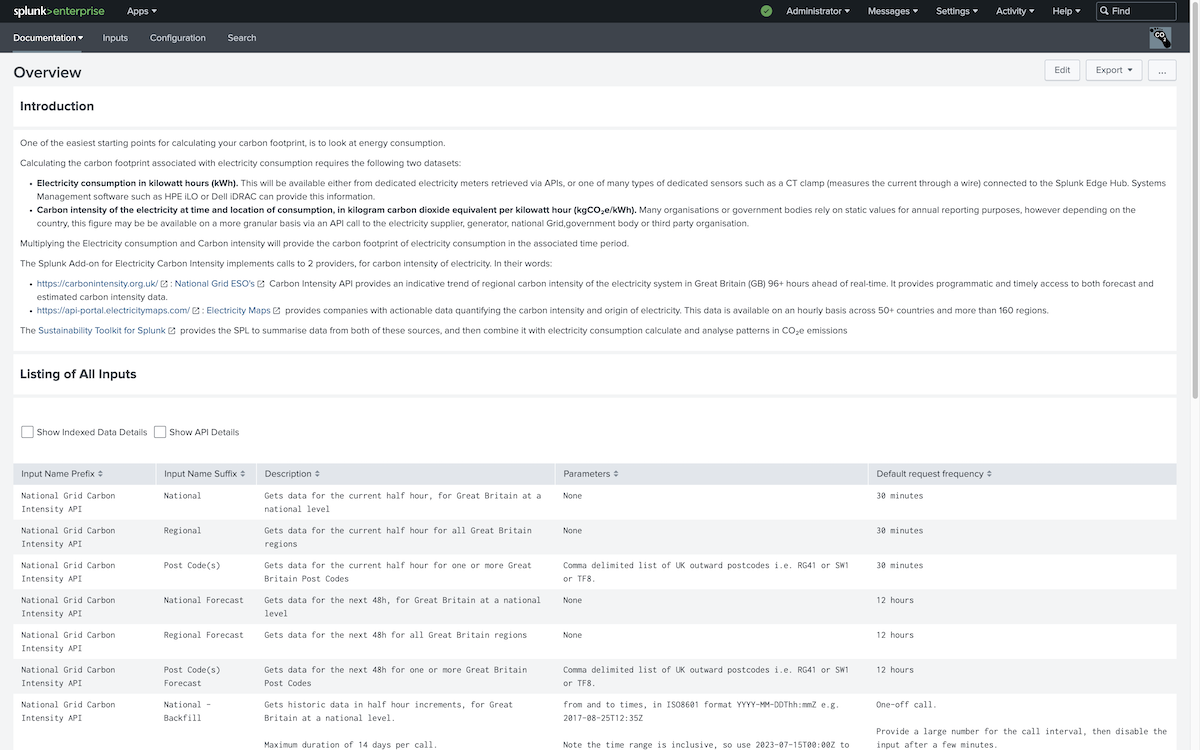Viewport: 1200px width, 750px height.
Task: Enable Show API Details checkbox
Action: (160, 432)
